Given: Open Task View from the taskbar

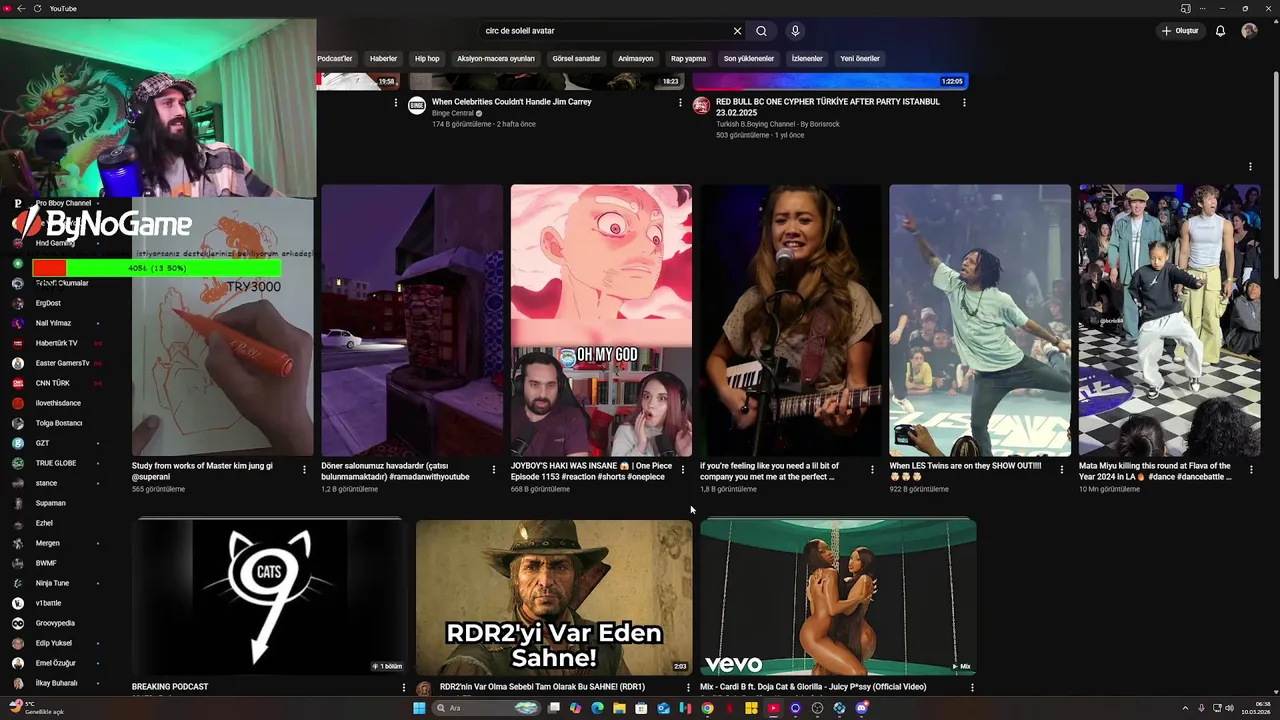Looking at the screenshot, I should pos(553,708).
